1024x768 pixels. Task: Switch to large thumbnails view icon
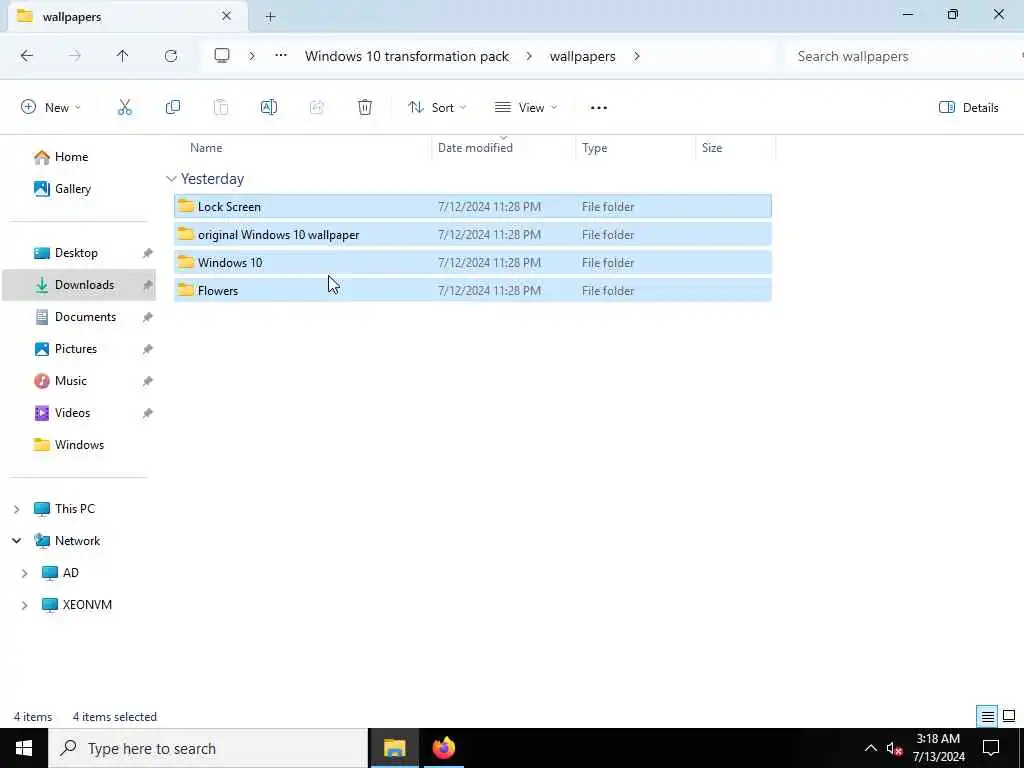point(1009,716)
